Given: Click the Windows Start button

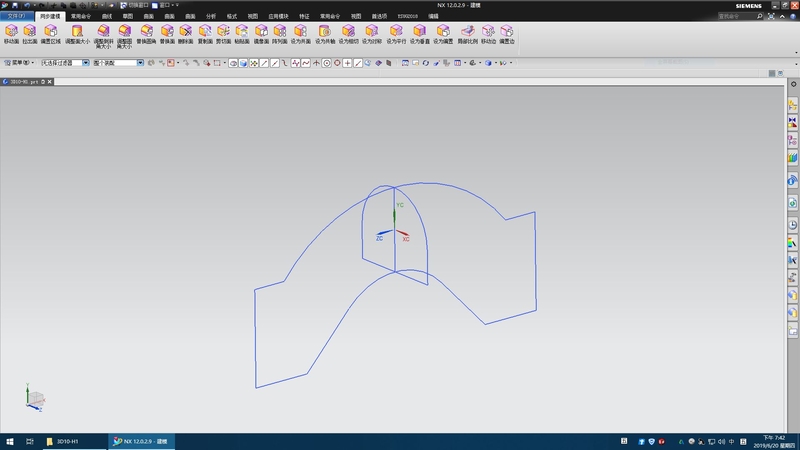Looking at the screenshot, I should [8, 441].
